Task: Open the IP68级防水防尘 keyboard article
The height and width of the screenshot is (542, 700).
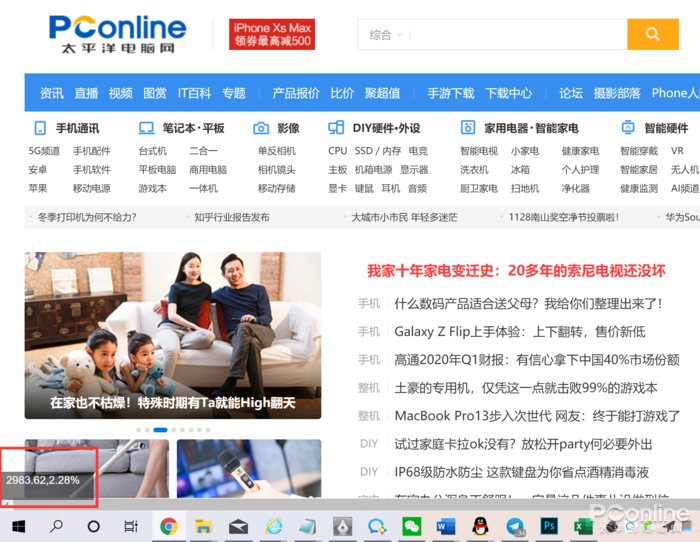Action: click(521, 472)
